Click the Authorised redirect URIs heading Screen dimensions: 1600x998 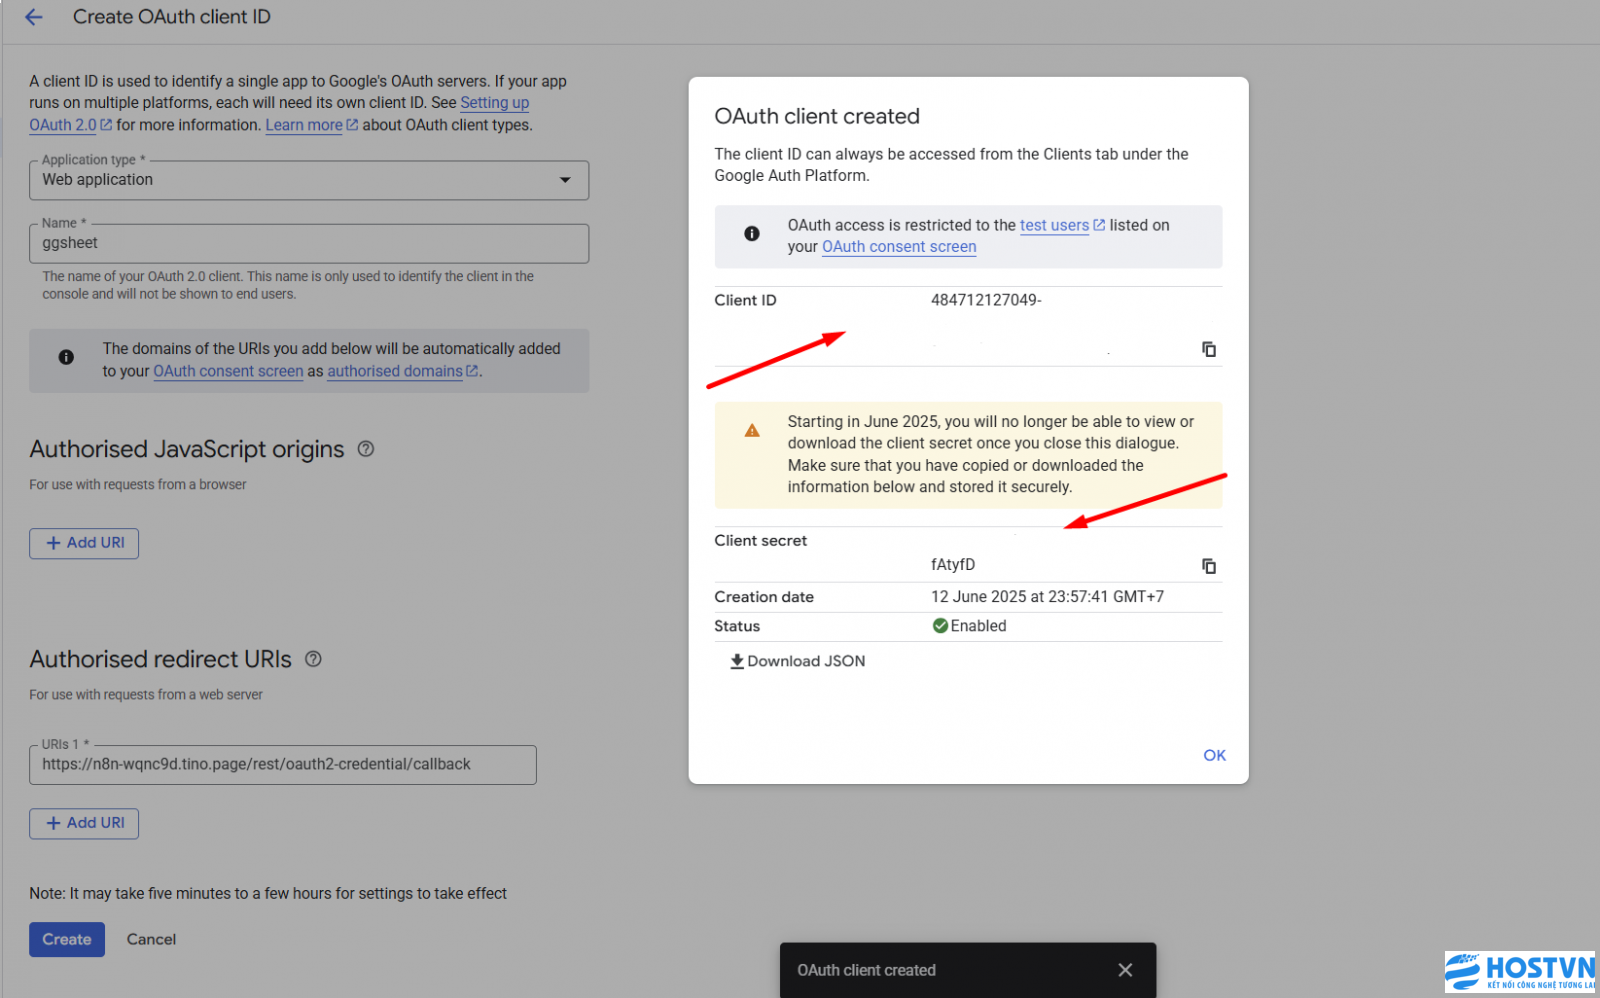(160, 659)
